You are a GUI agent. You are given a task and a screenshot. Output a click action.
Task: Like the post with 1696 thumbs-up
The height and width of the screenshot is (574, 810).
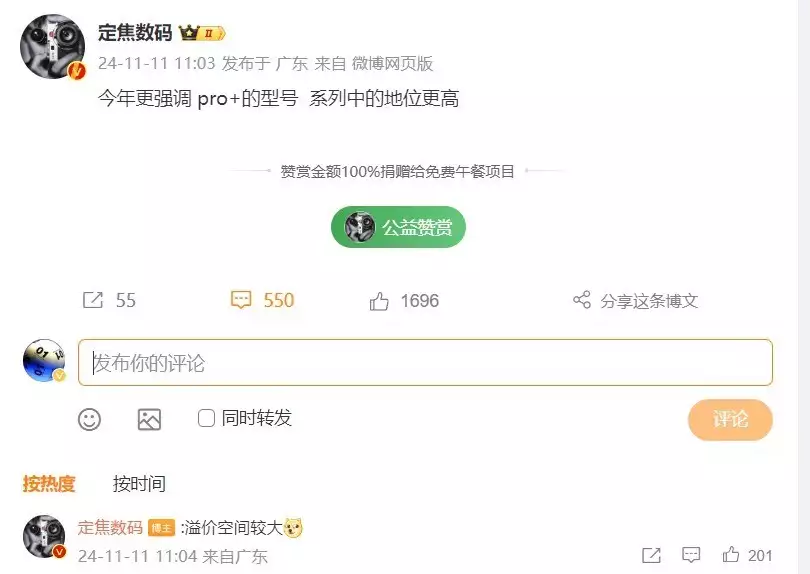(x=379, y=301)
